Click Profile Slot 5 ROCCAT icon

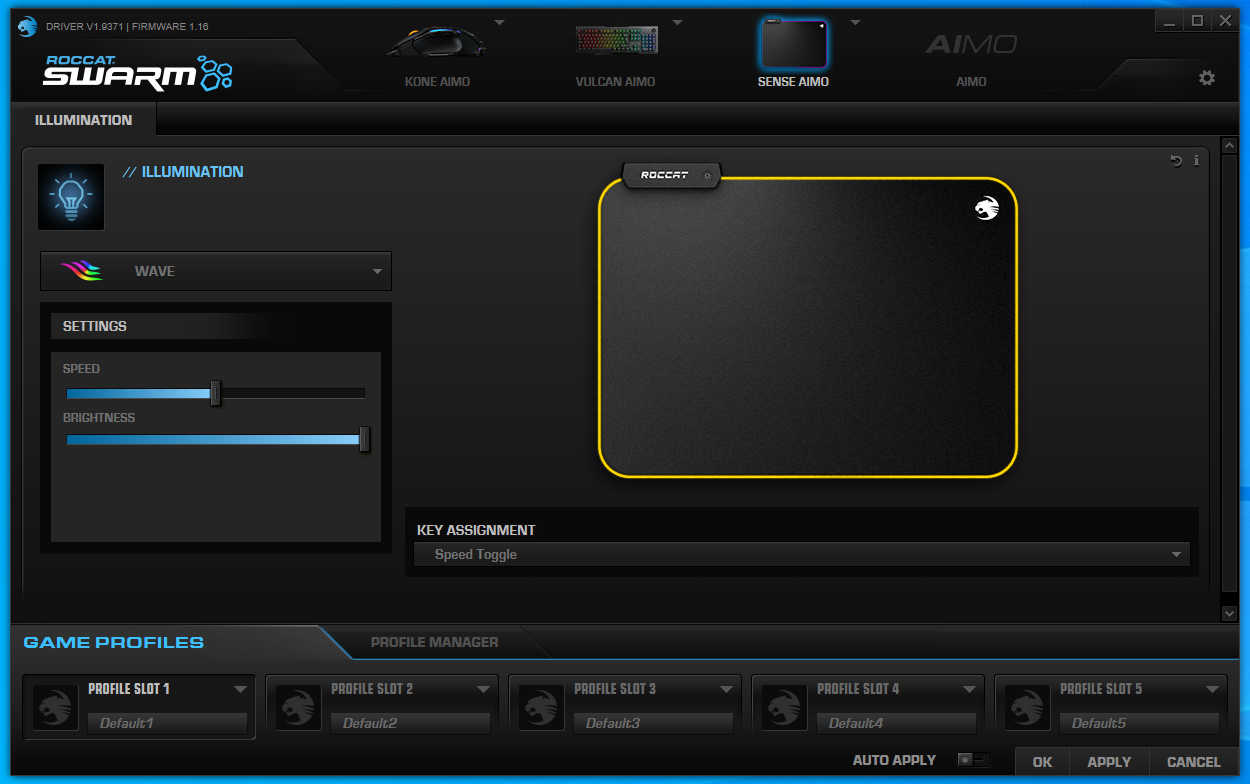(x=1027, y=709)
